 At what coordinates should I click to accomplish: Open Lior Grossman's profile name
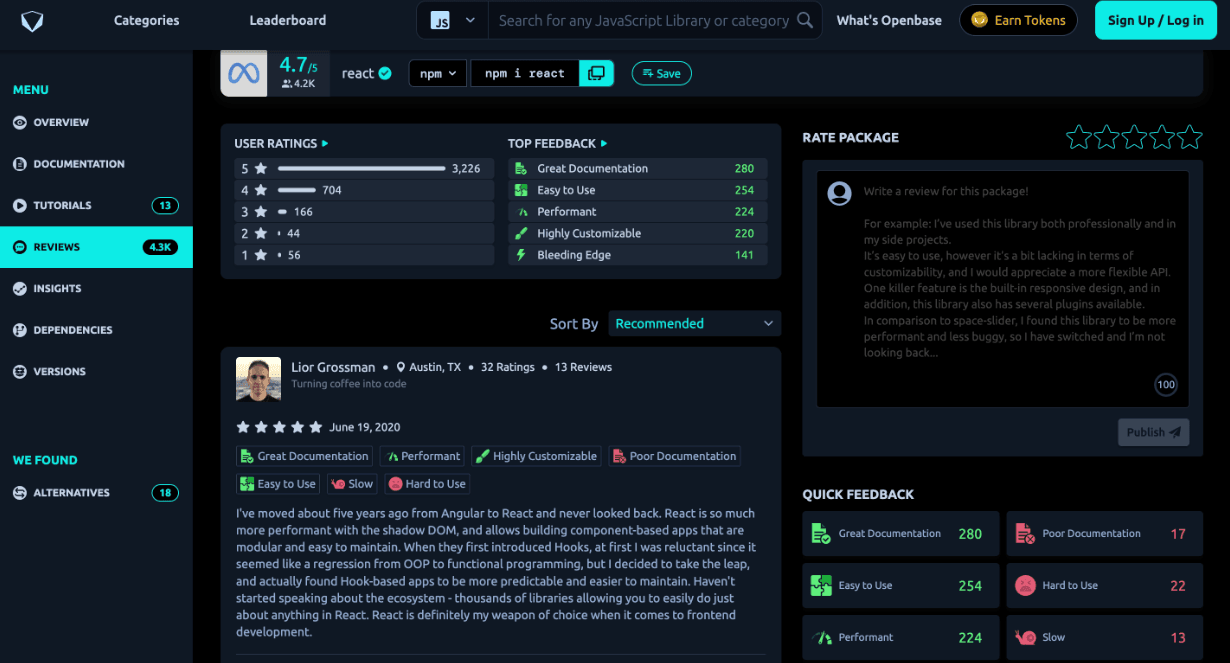[x=333, y=367]
